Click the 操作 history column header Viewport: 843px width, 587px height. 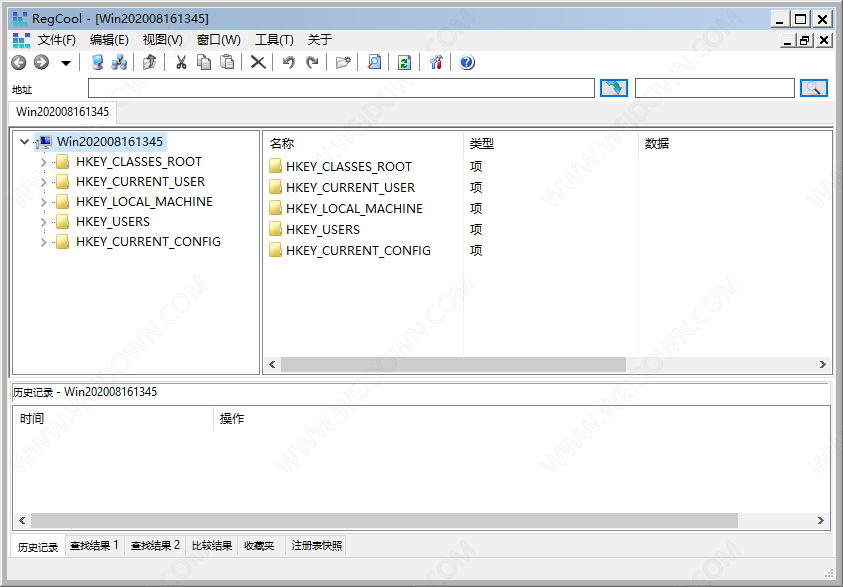(x=521, y=419)
